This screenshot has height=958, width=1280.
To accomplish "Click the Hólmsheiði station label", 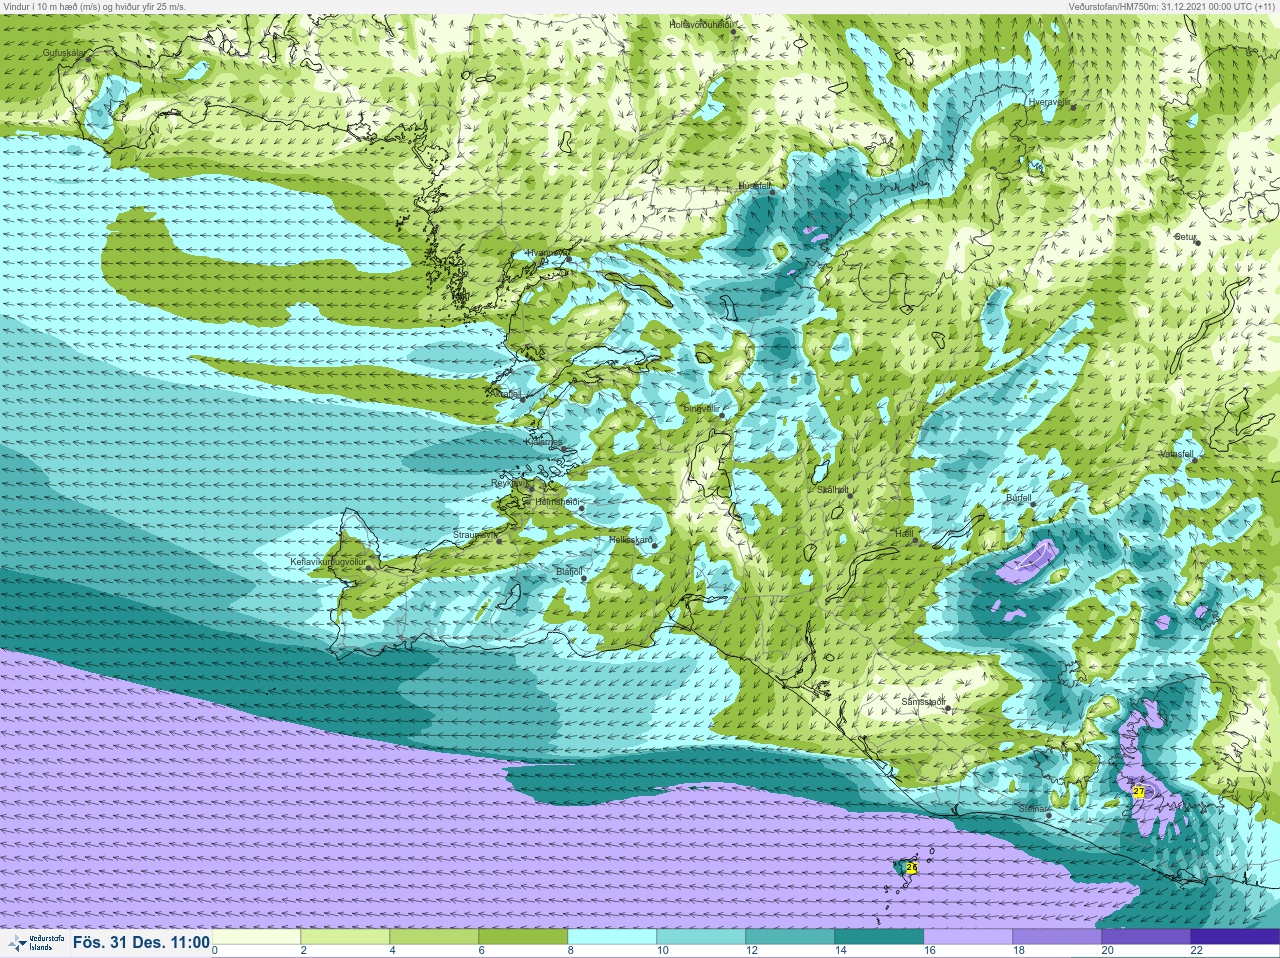I will pos(558,502).
